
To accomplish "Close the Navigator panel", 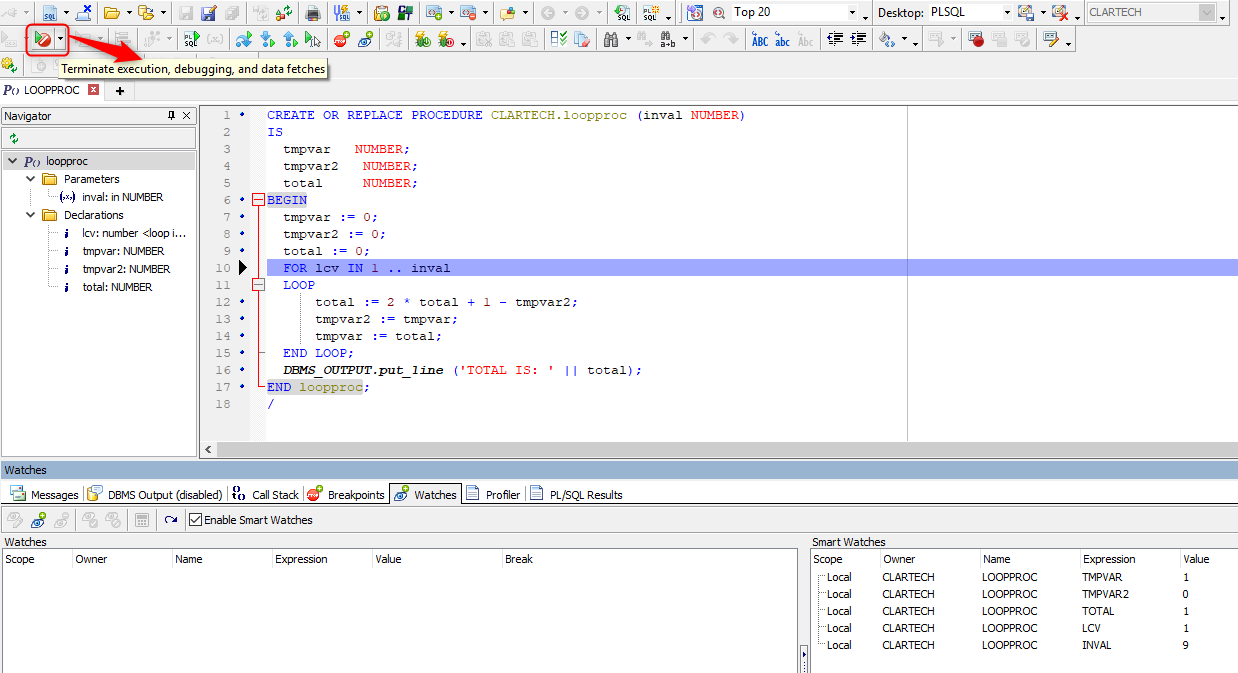I will click(x=187, y=116).
